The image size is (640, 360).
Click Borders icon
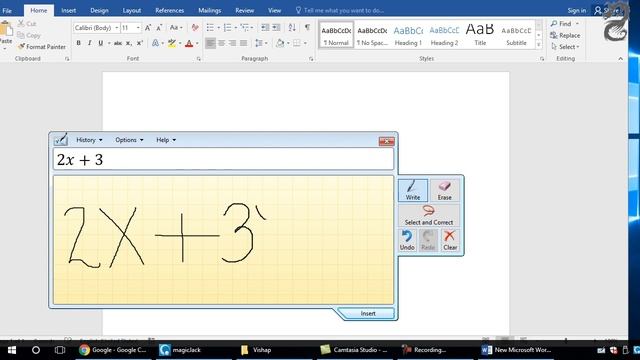(x=297, y=43)
